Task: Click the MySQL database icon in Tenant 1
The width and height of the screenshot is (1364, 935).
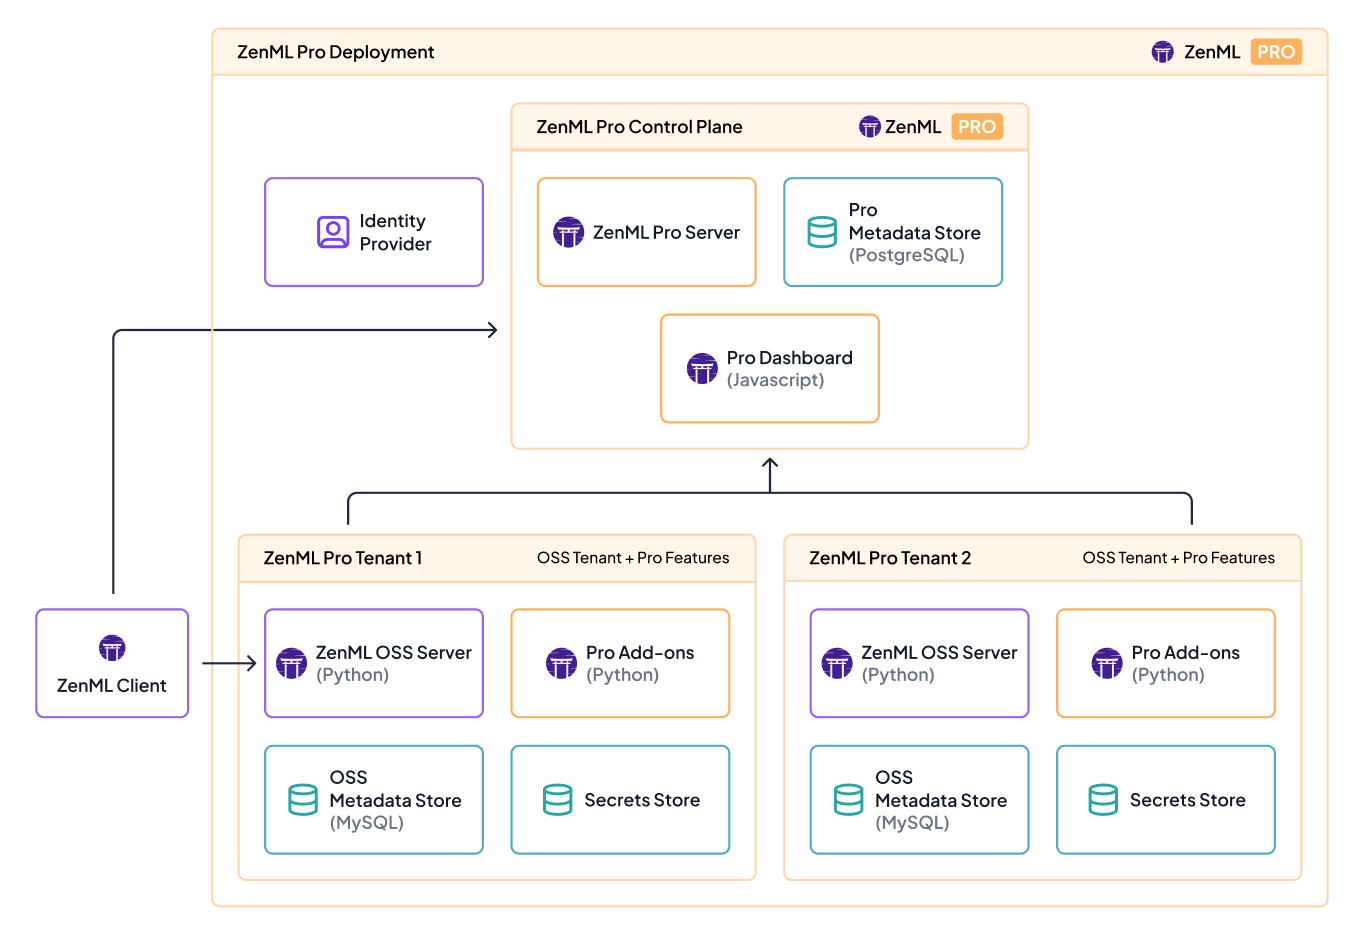Action: pos(303,799)
